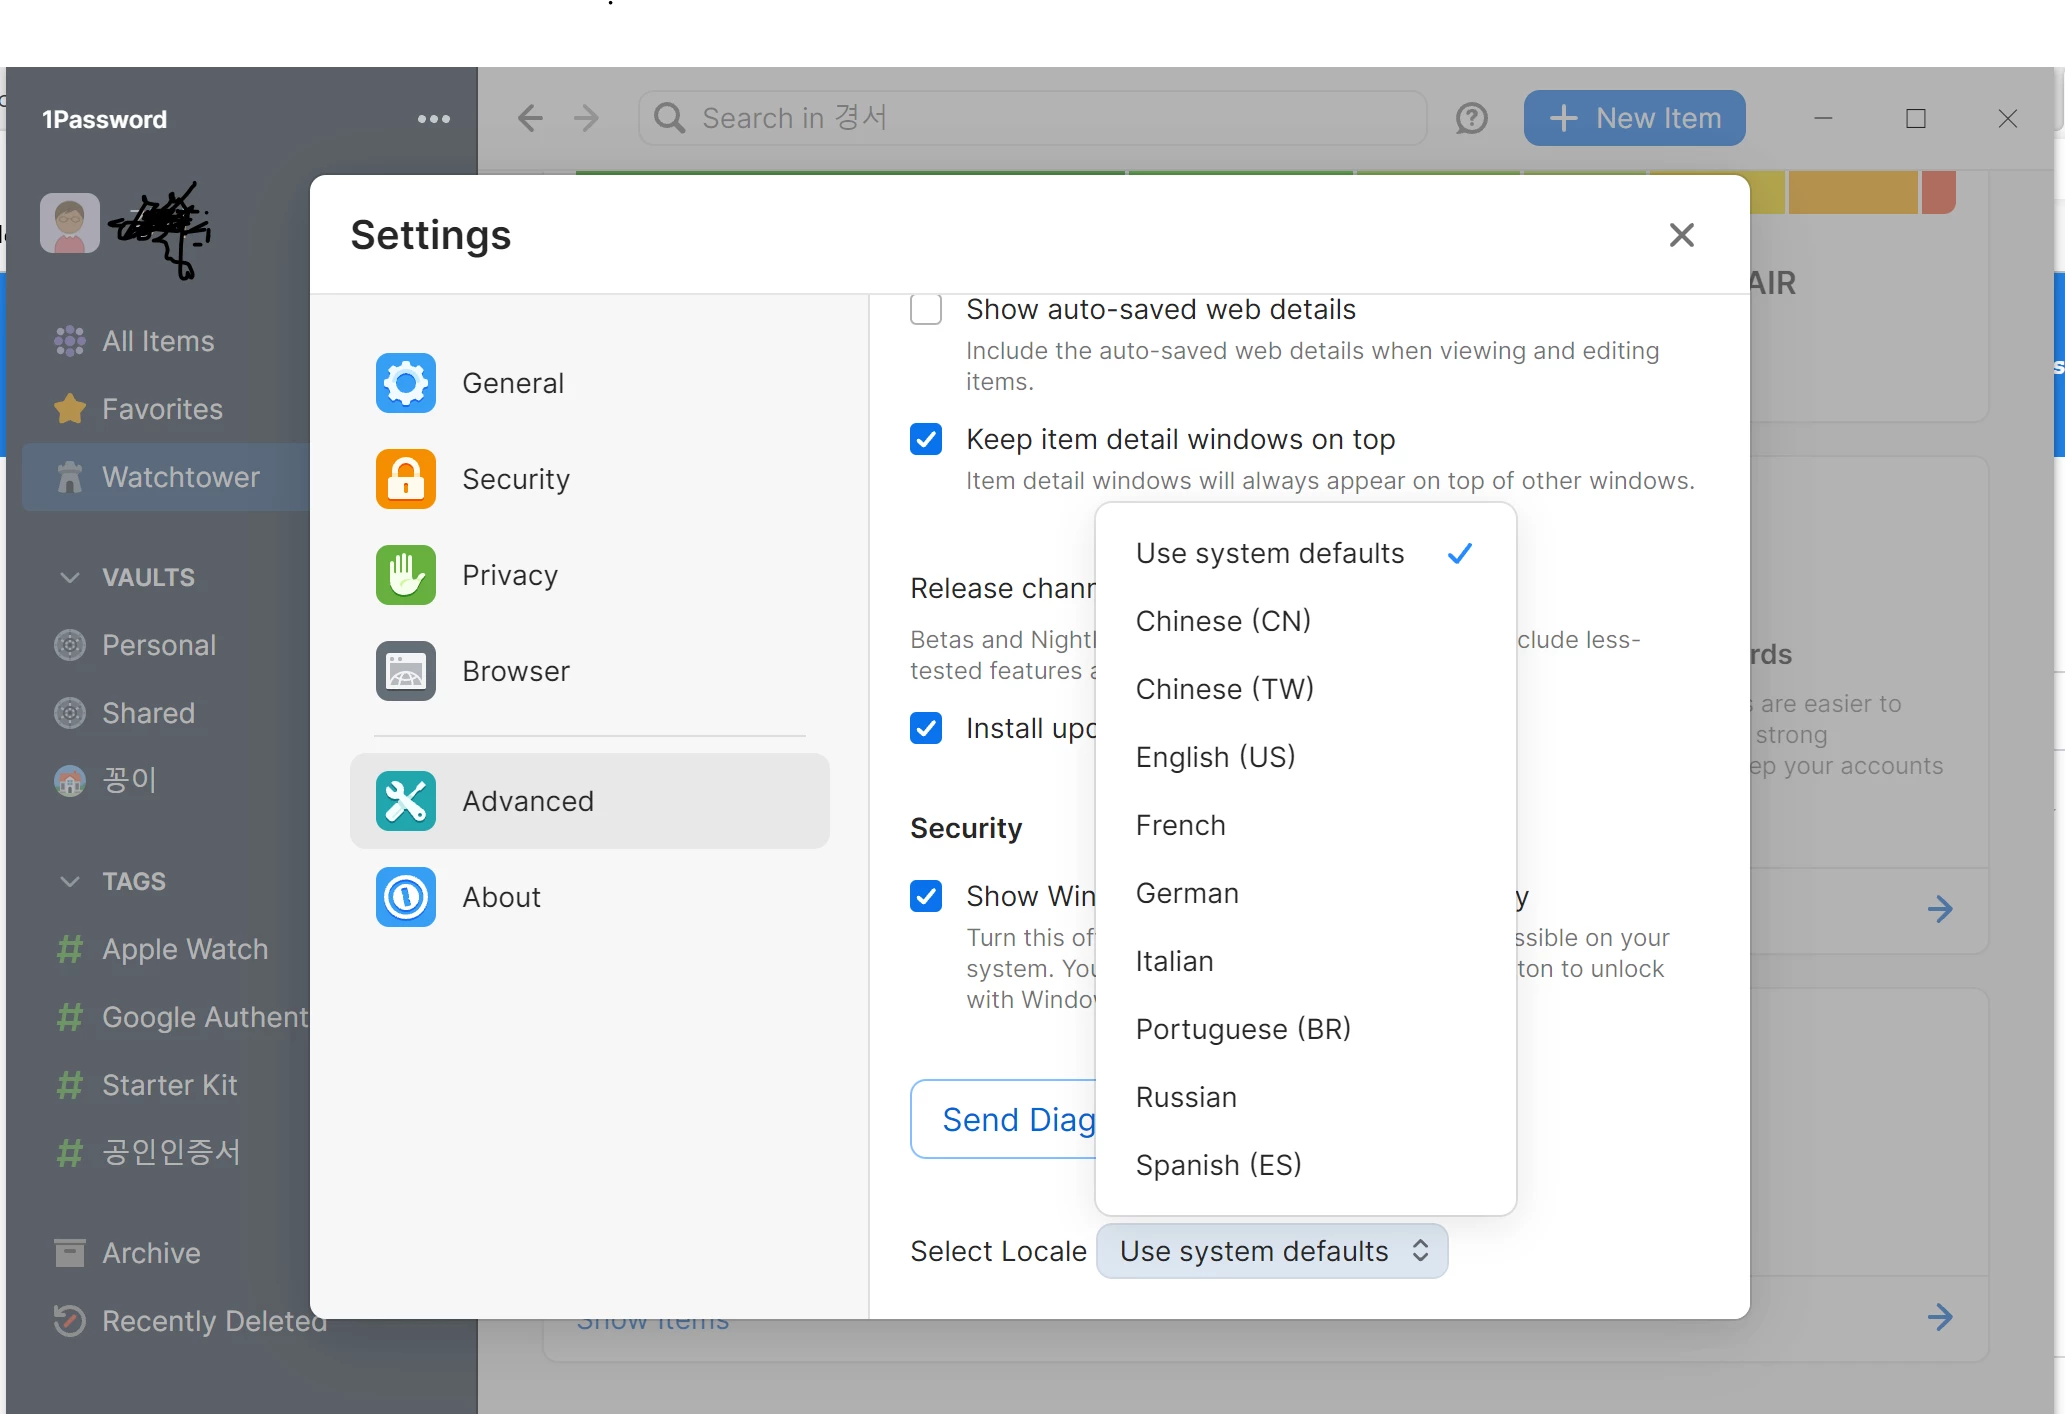Viewport: 2065px width, 1414px height.
Task: Open the Personal vault icon
Action: 70,645
